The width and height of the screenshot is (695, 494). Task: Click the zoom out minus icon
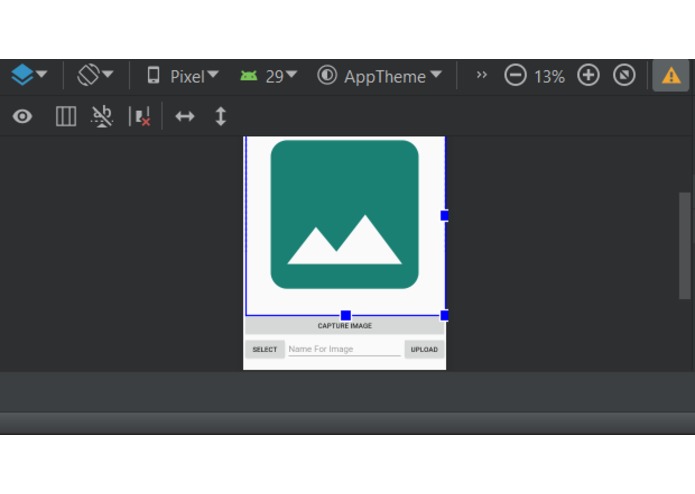tap(515, 75)
